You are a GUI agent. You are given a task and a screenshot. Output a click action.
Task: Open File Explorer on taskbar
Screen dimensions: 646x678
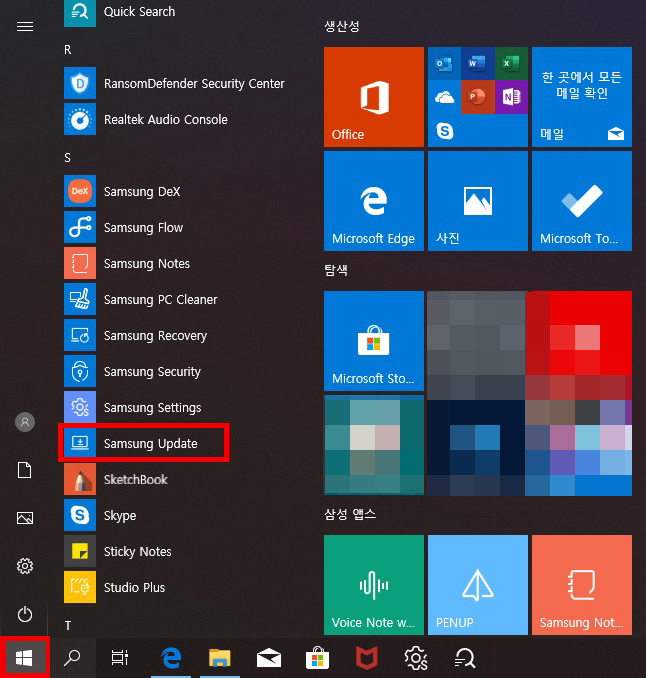click(220, 658)
